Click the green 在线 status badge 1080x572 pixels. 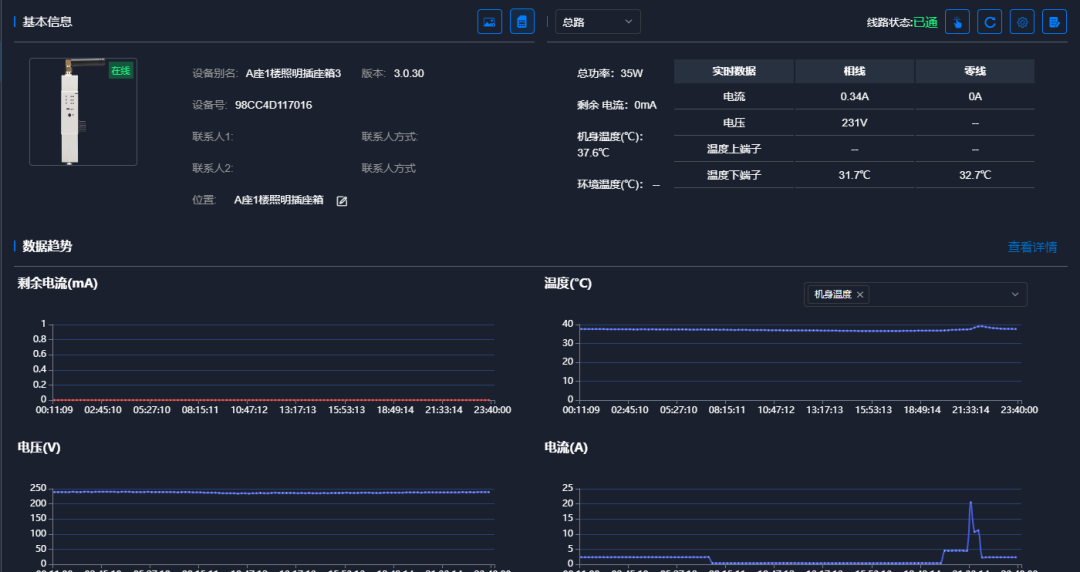click(x=120, y=71)
